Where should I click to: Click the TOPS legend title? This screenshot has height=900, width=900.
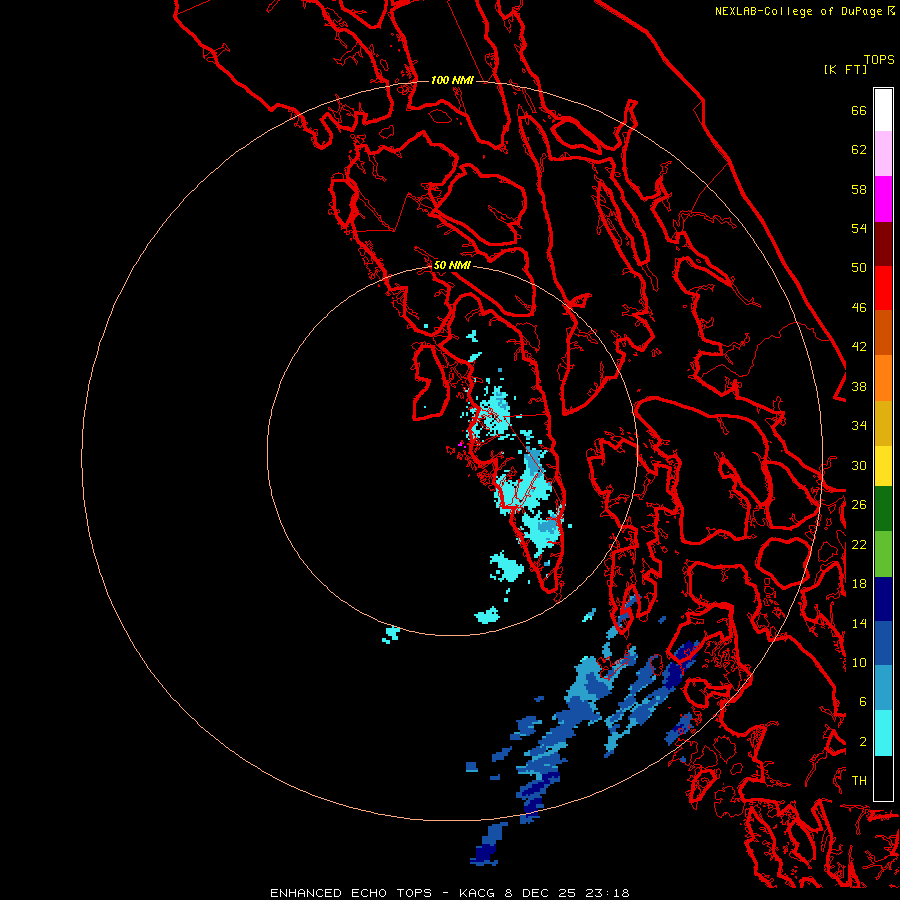[x=879, y=60]
